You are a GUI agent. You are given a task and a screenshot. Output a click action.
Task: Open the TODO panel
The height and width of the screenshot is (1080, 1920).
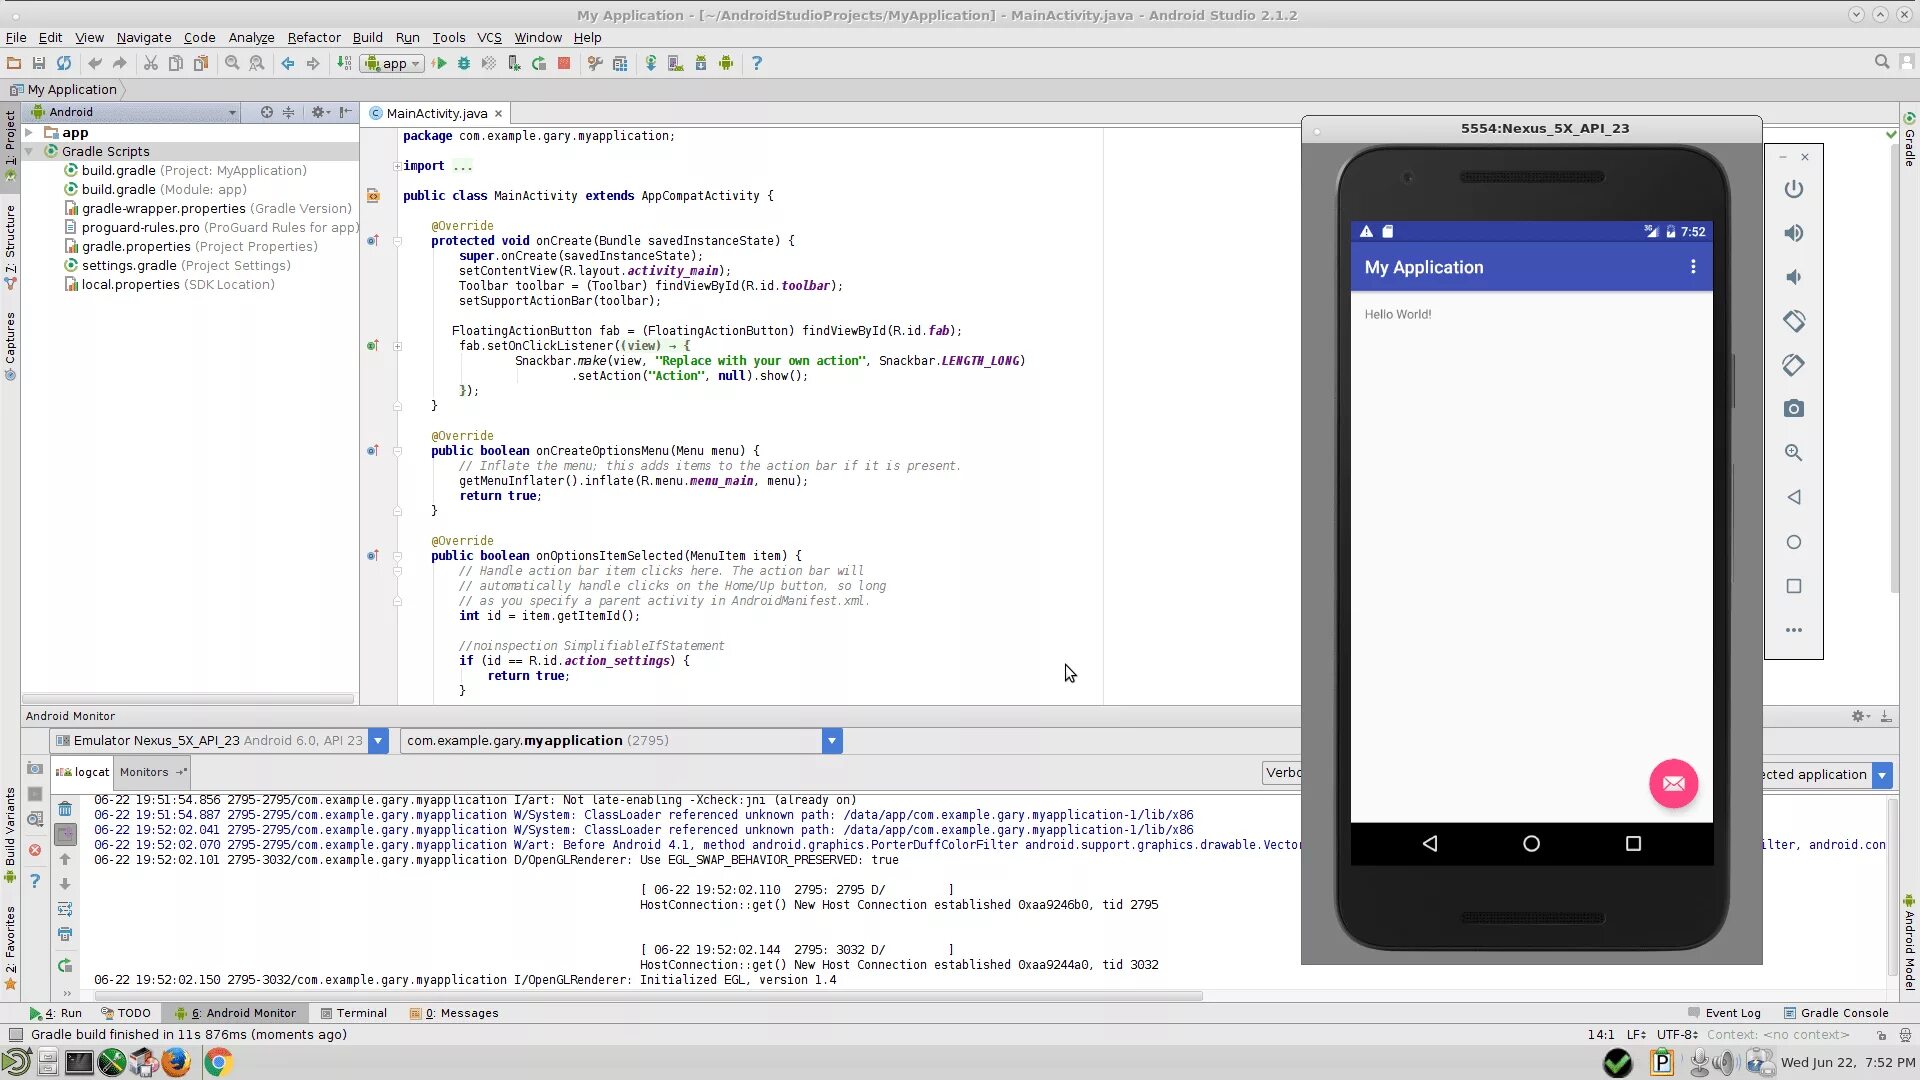[132, 1013]
